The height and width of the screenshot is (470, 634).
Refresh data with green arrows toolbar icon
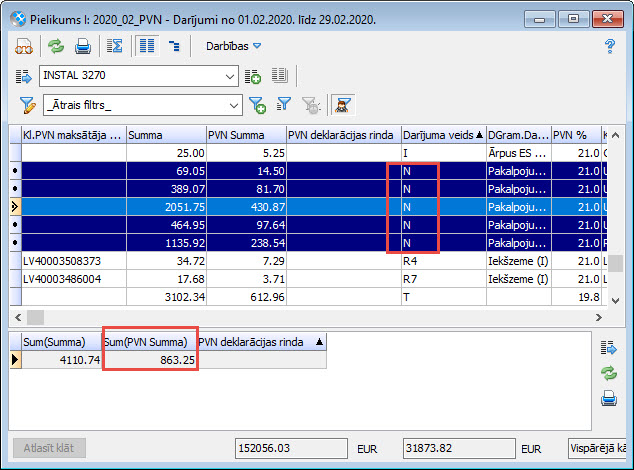click(55, 46)
